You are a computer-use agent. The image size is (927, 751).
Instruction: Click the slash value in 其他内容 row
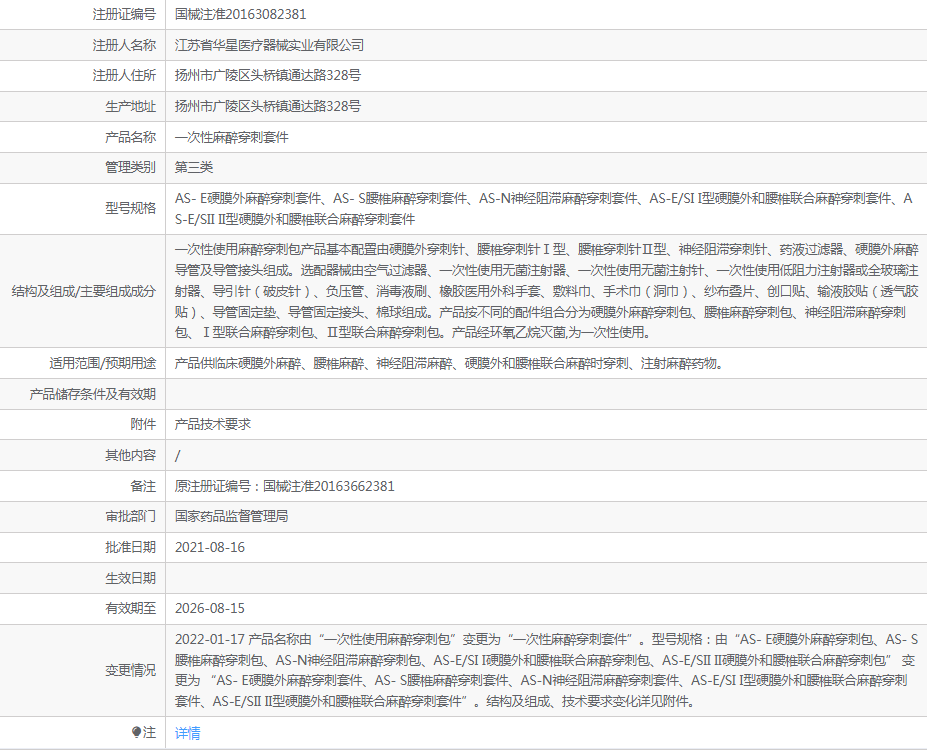pyautogui.click(x=178, y=455)
